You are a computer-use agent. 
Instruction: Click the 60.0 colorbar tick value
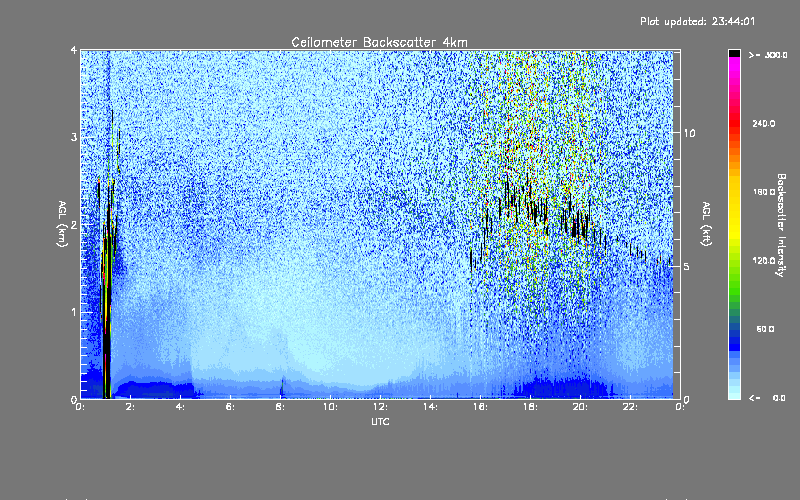click(x=765, y=329)
